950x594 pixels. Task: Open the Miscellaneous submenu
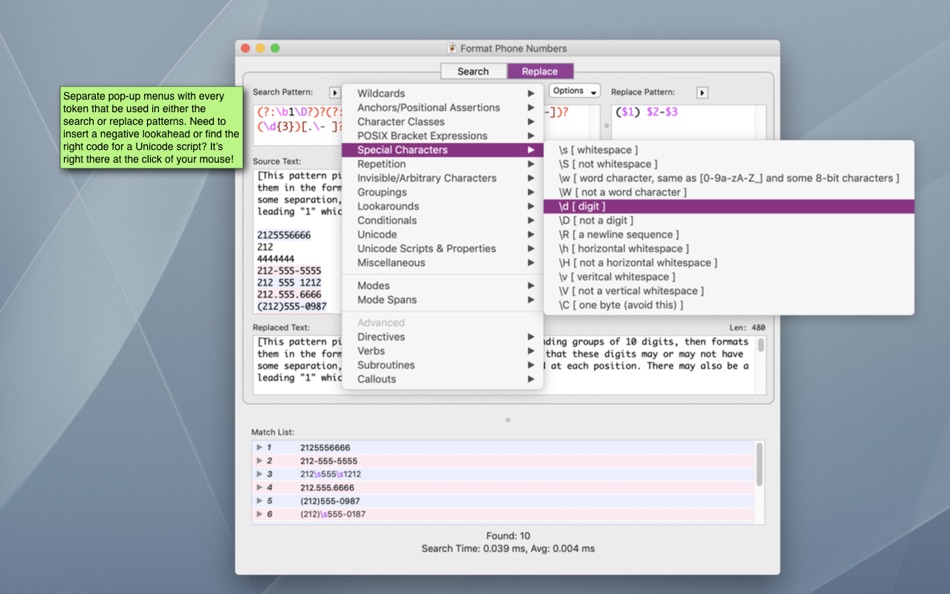[442, 262]
